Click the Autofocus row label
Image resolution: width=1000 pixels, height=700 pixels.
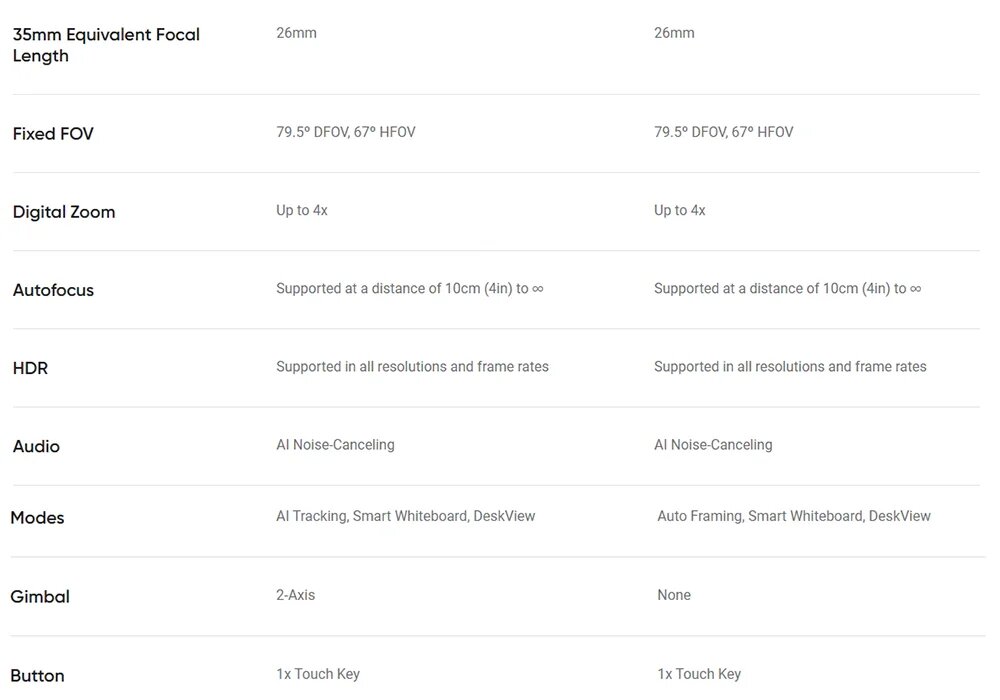pos(53,290)
